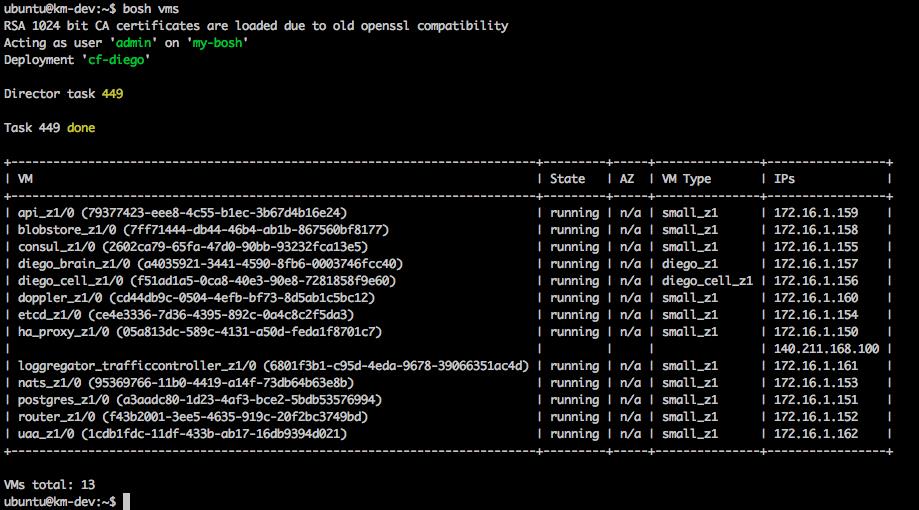Select public IP 140.211.168.100
This screenshot has height=510, width=919.
pyautogui.click(x=826, y=349)
